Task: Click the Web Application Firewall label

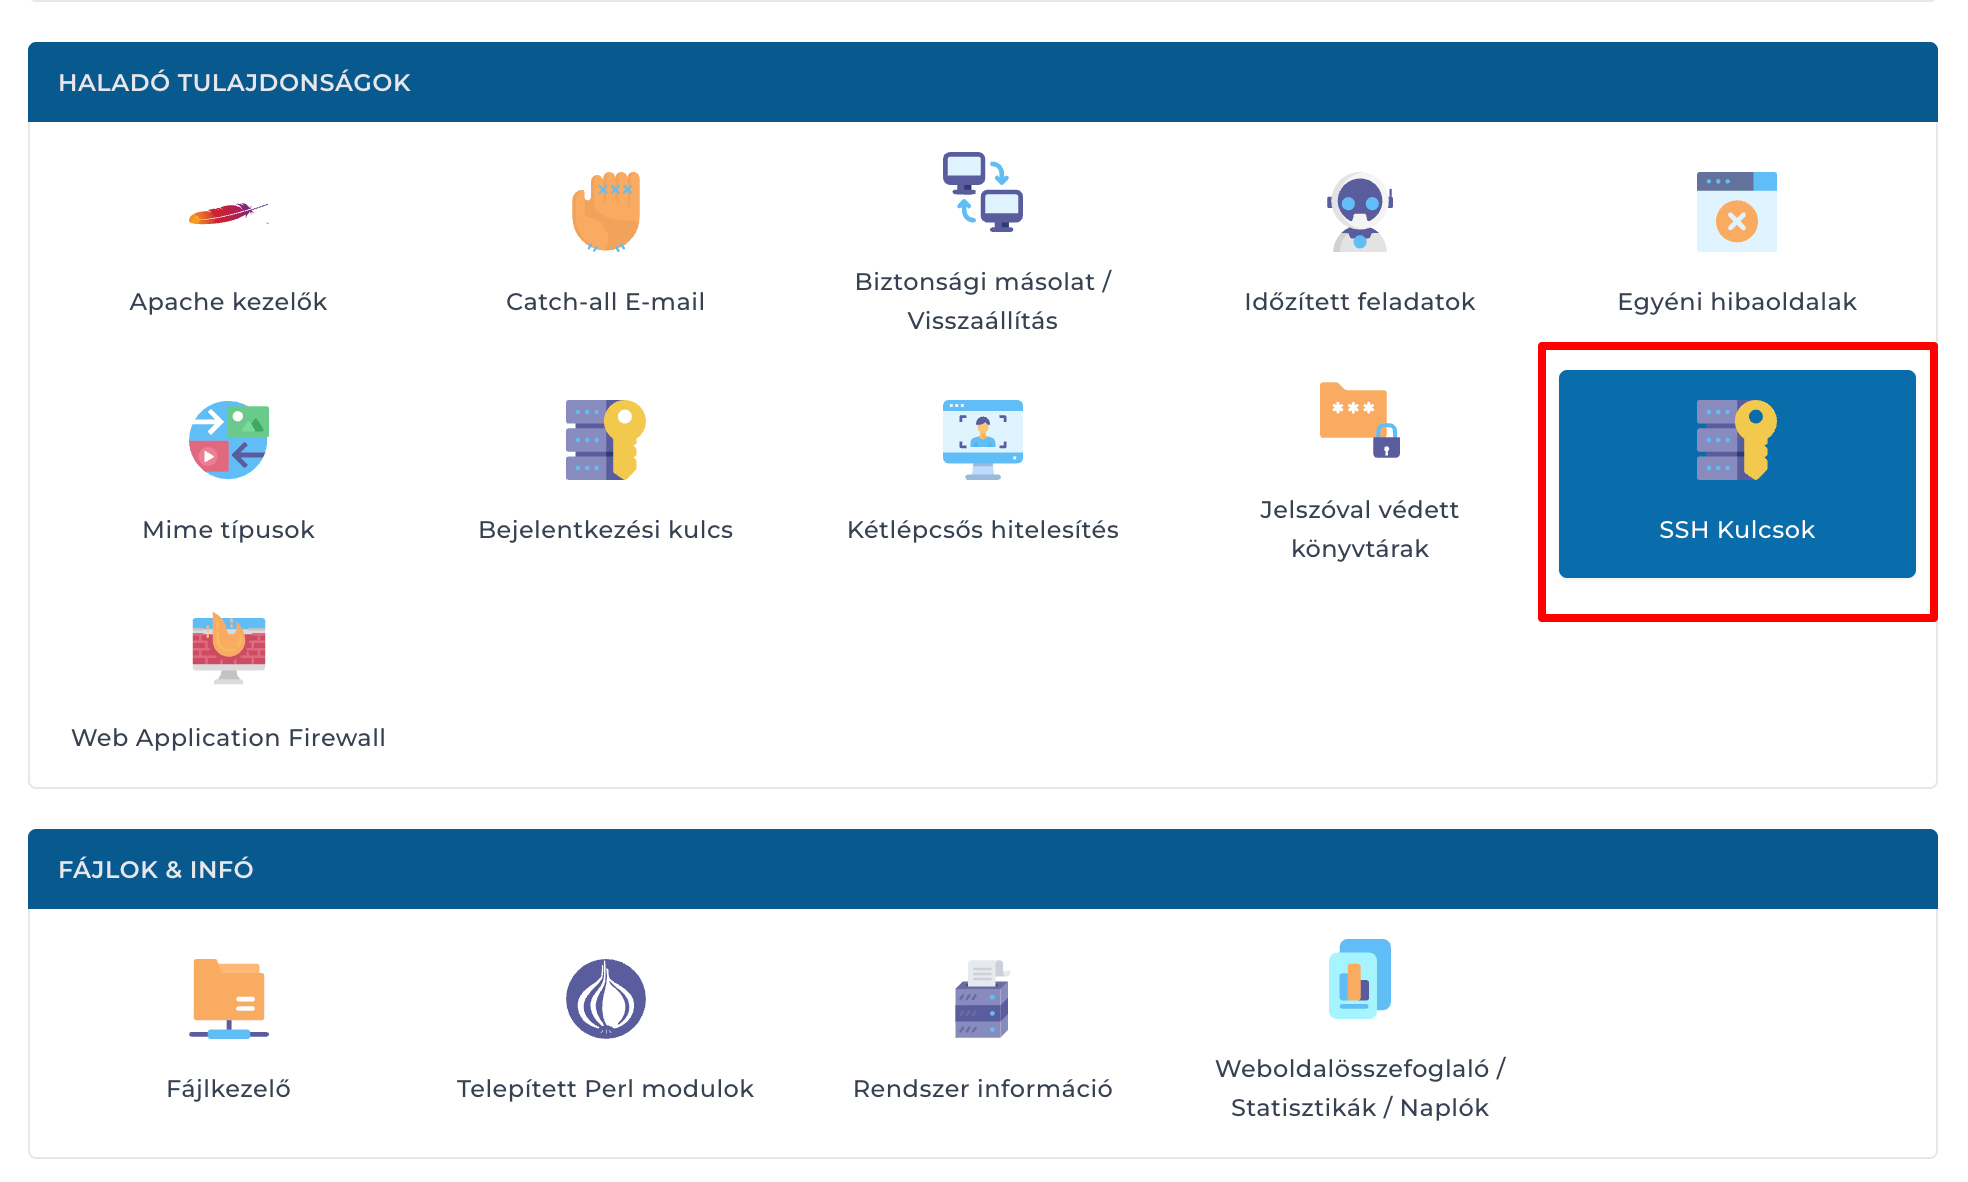Action: point(228,738)
